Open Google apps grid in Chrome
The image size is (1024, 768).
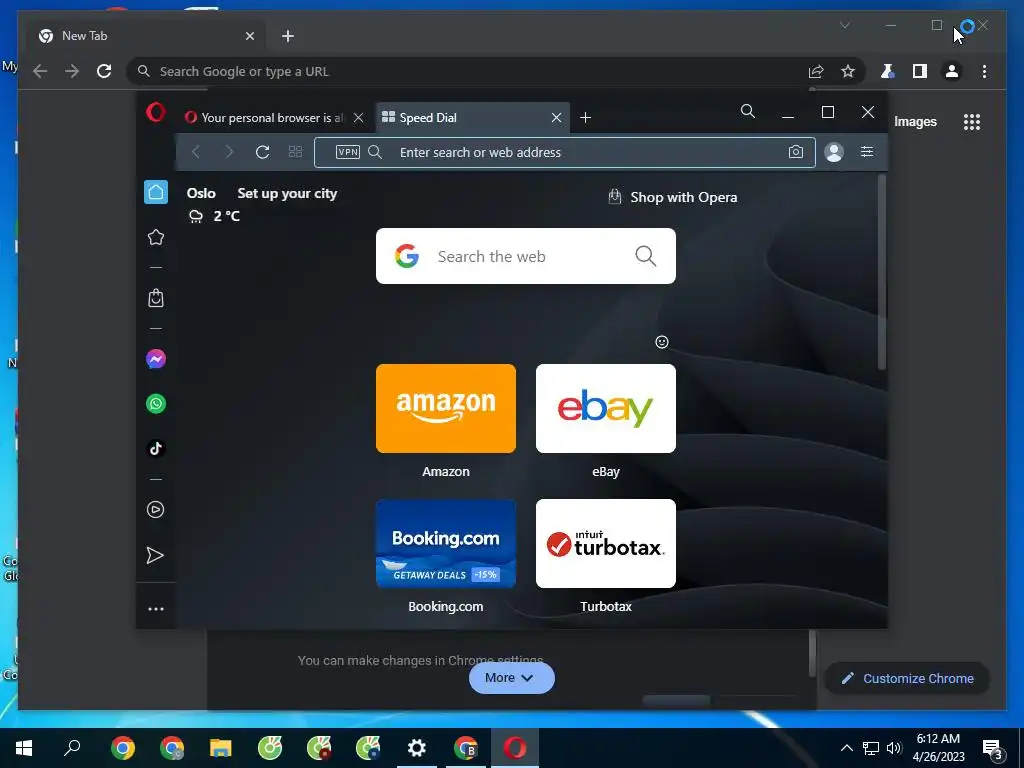click(972, 121)
